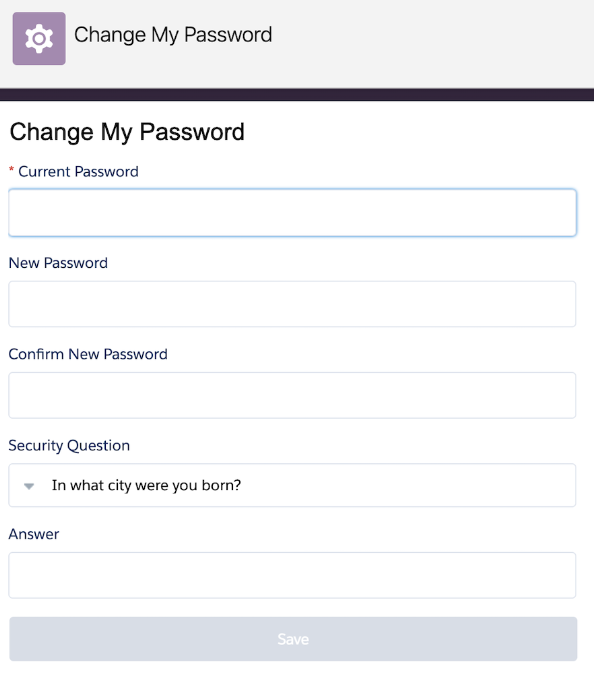The image size is (594, 676).
Task: Click the large page heading "Change My Password"
Action: [127, 132]
